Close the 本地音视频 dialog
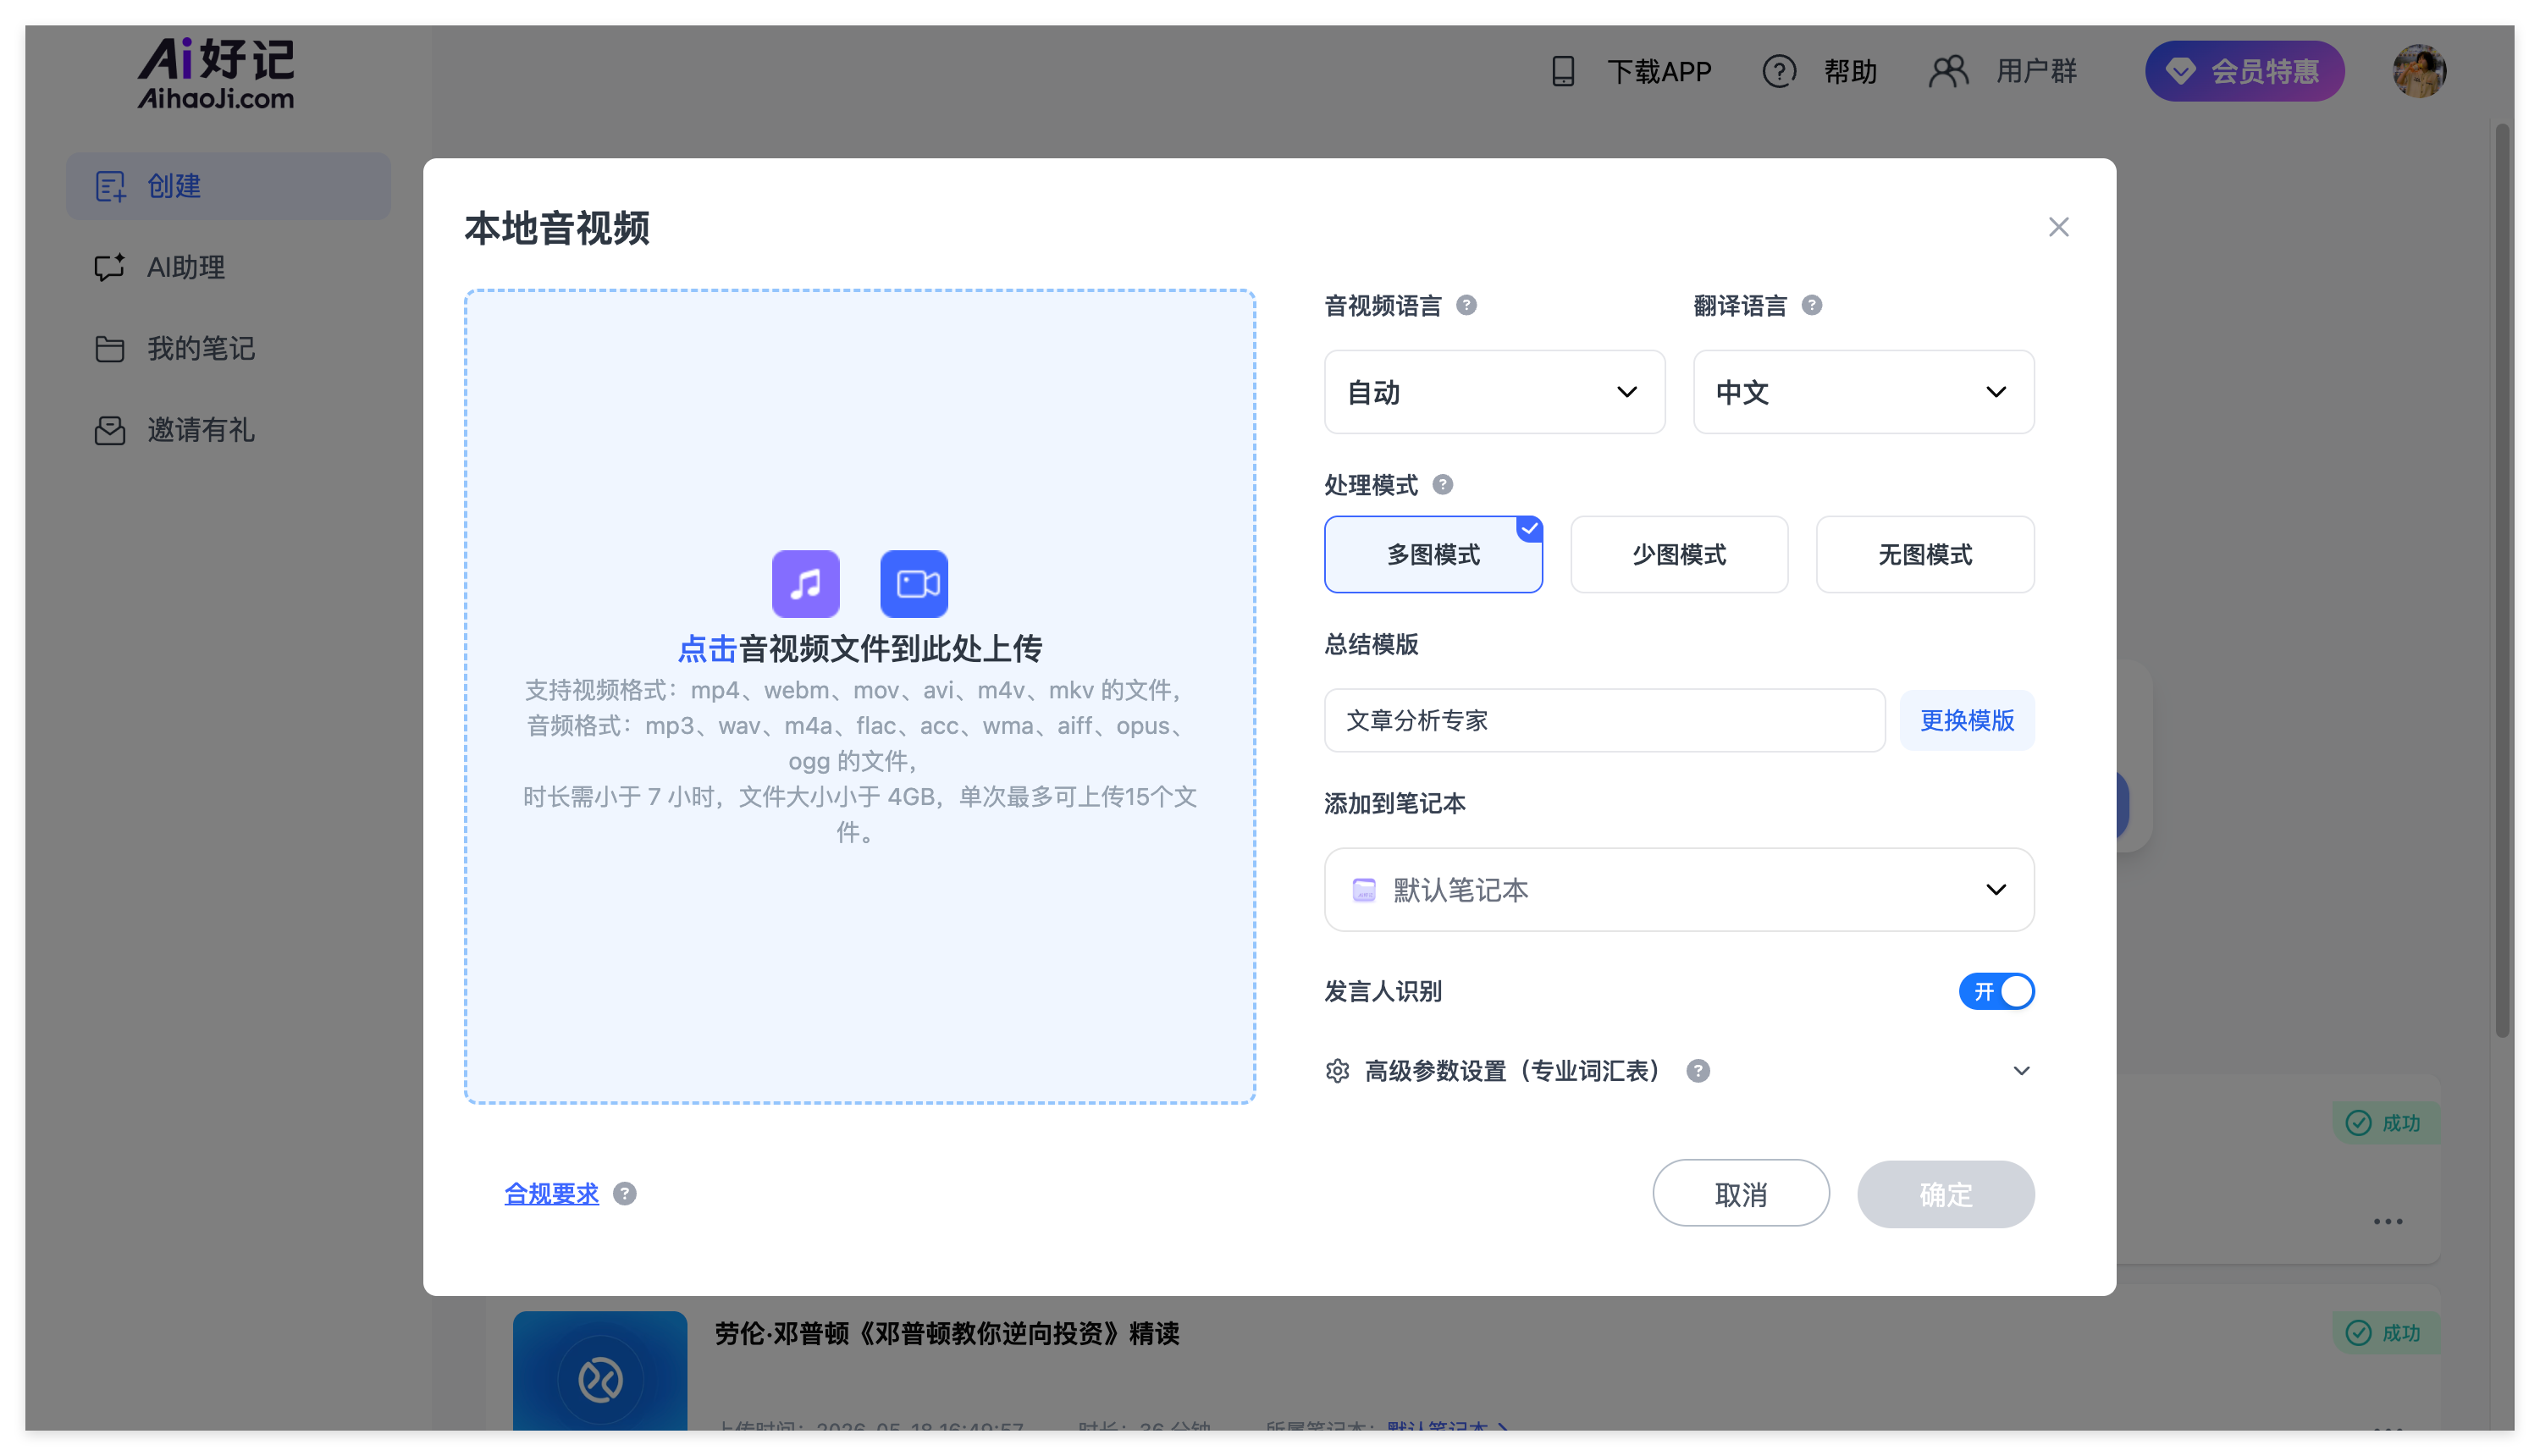 (2058, 227)
